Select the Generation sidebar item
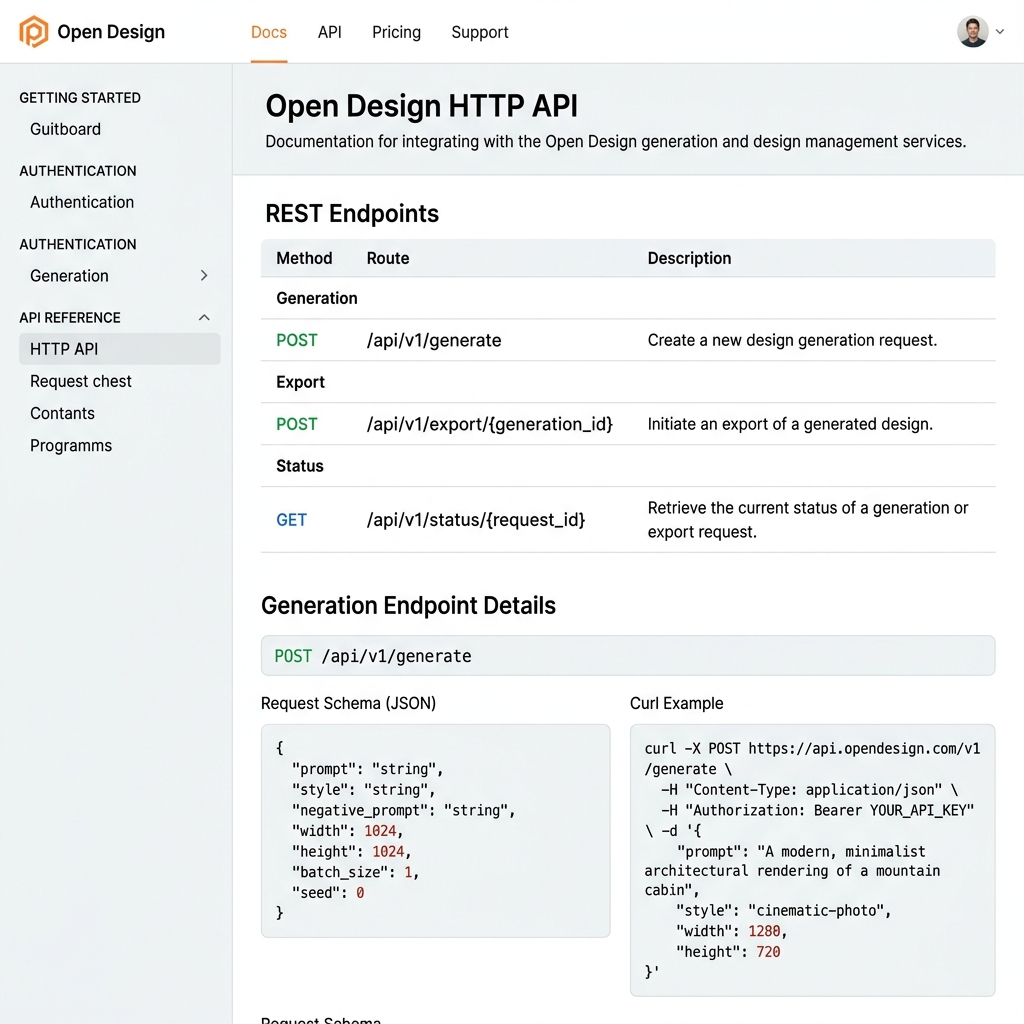Screen dimensions: 1024x1024 coord(69,276)
